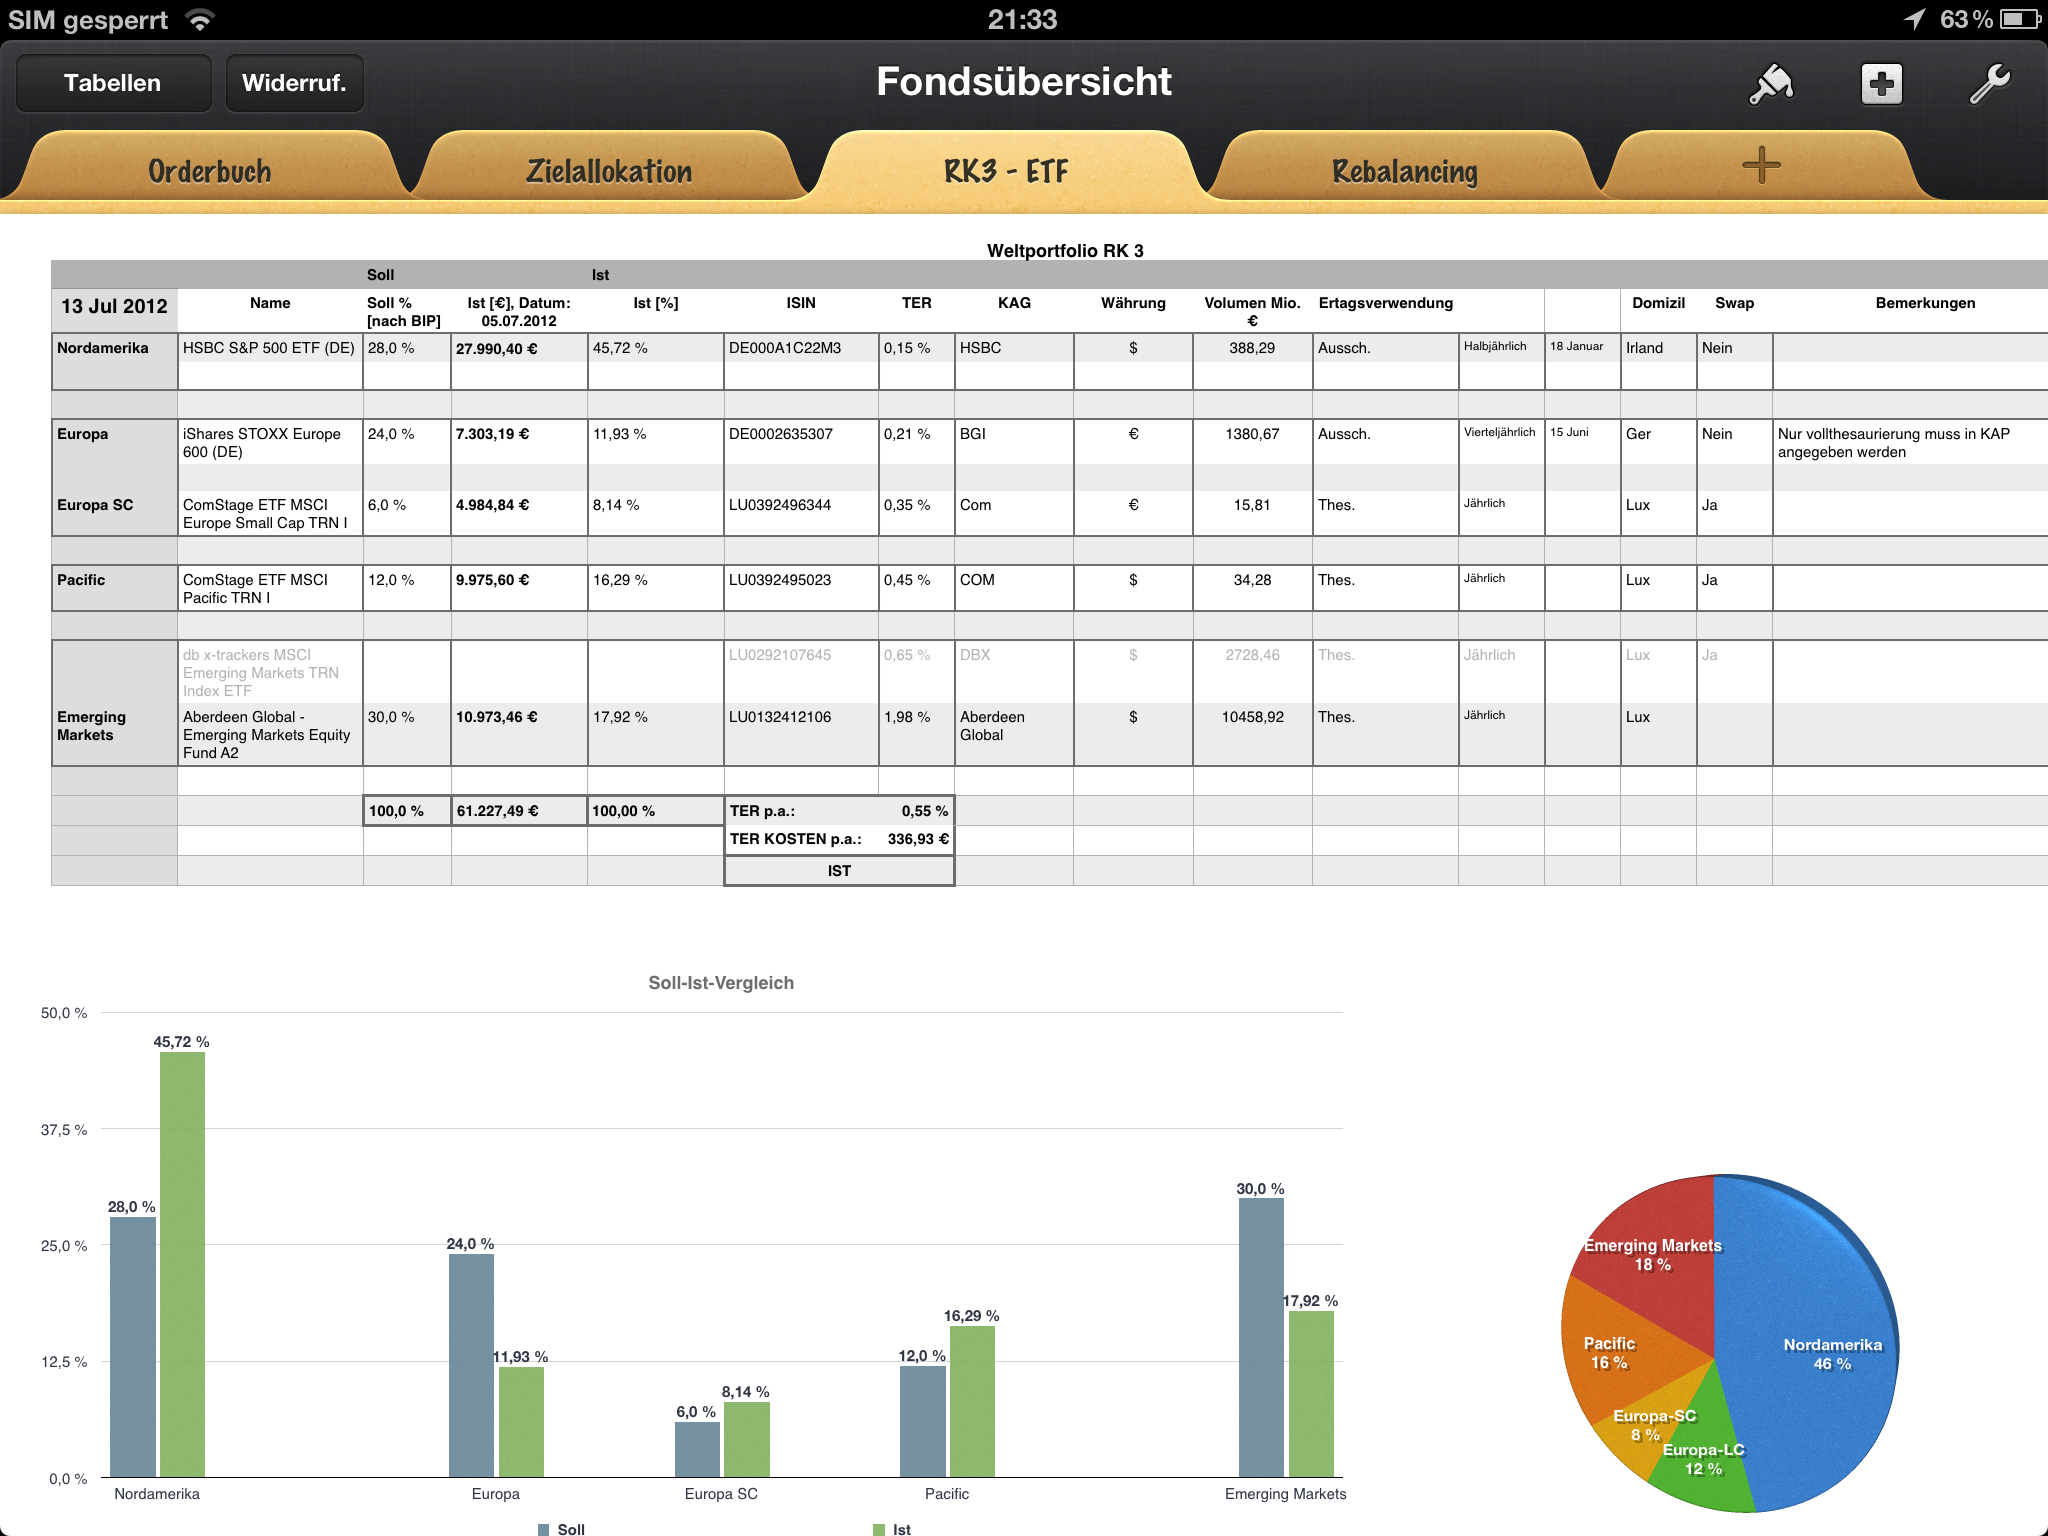The width and height of the screenshot is (2048, 1536).
Task: Open the format paintbrush inspector
Action: 1771,84
